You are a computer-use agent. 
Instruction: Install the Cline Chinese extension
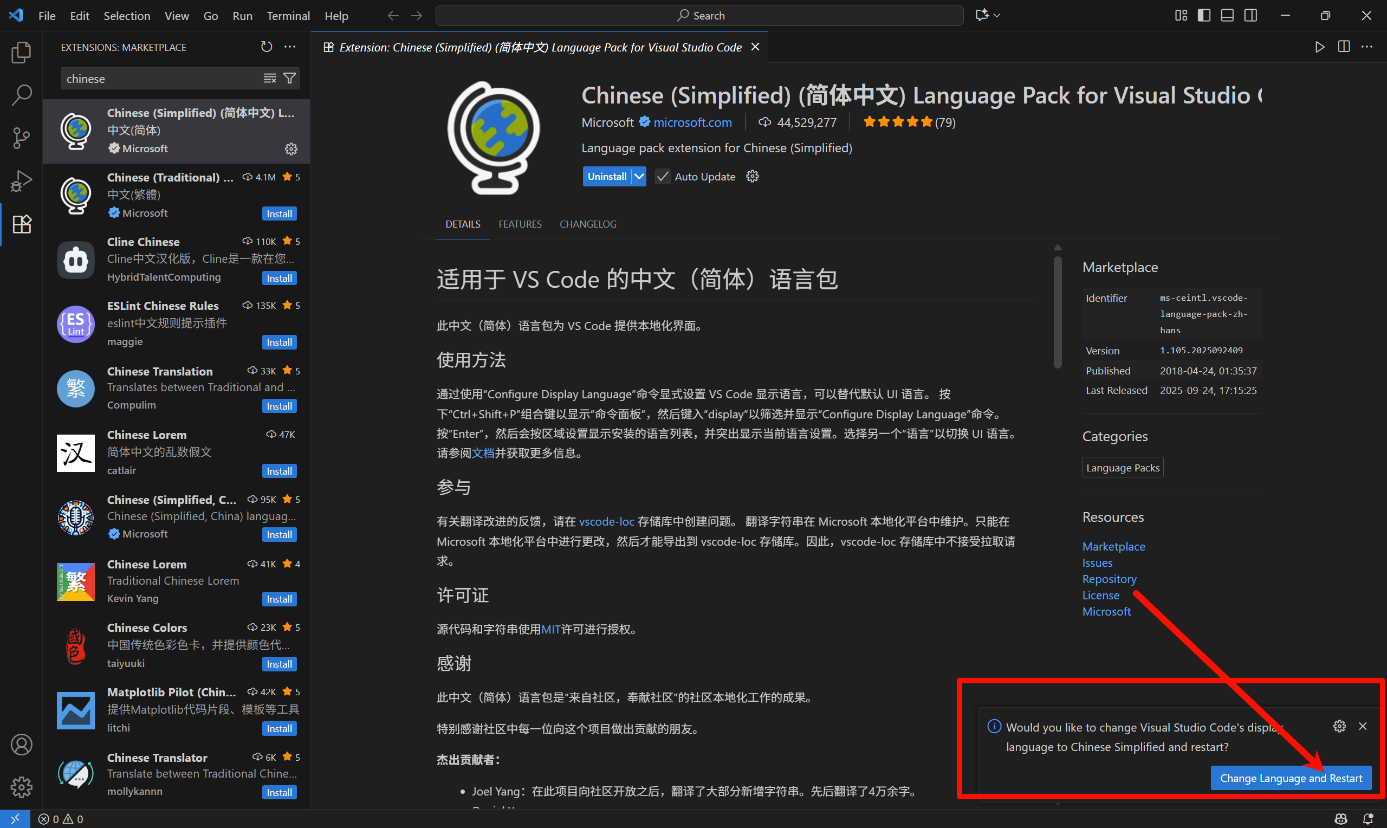(279, 278)
